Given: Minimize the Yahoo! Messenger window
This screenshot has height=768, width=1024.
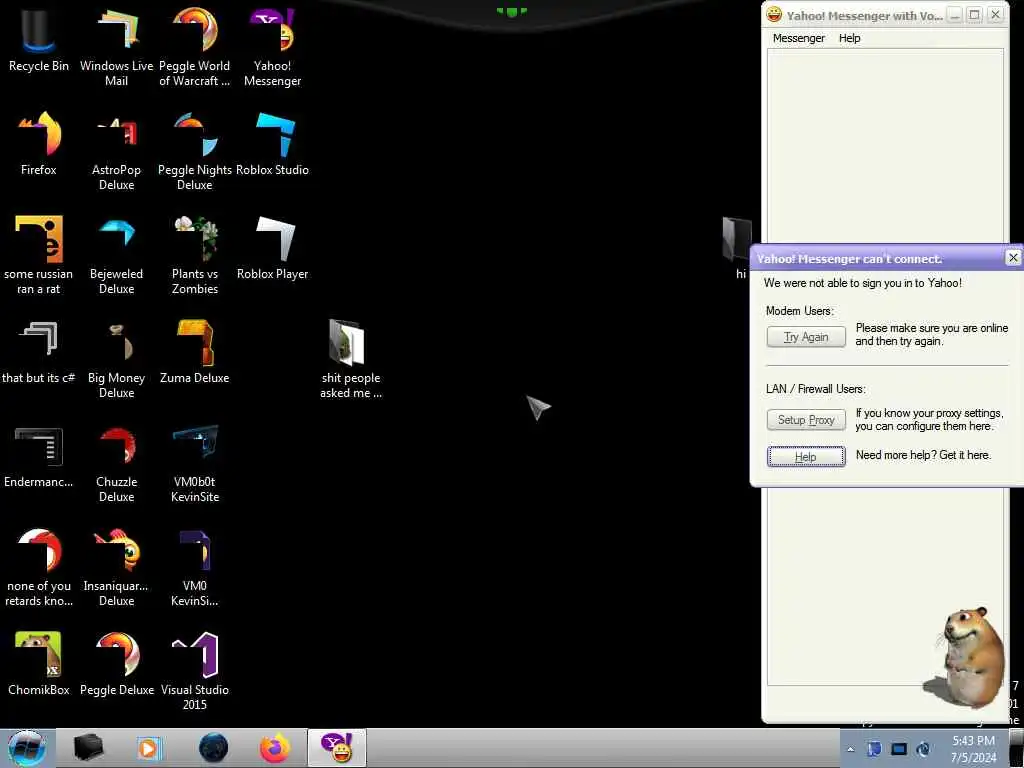Looking at the screenshot, I should point(955,14).
